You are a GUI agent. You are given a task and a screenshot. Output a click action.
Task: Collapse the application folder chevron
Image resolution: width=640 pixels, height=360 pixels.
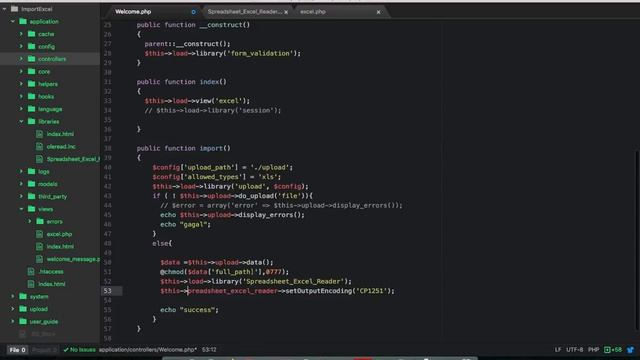click(13, 21)
